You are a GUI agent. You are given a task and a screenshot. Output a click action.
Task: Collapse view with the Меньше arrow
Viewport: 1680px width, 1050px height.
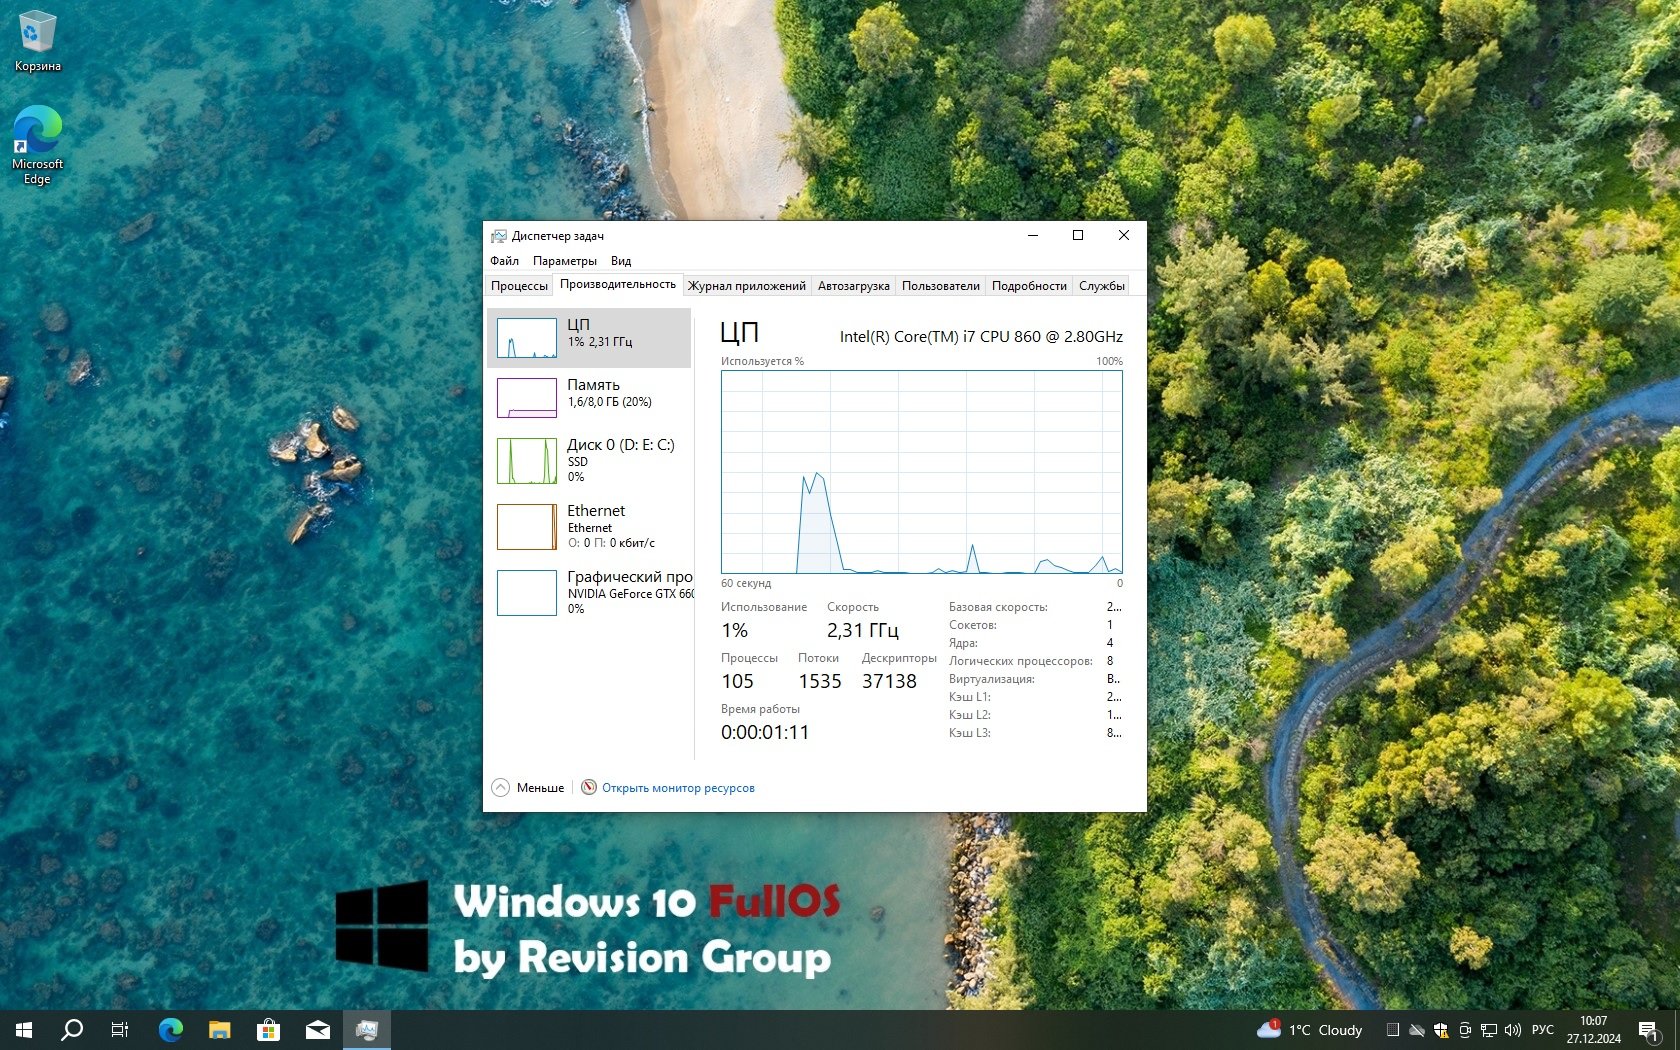[501, 788]
